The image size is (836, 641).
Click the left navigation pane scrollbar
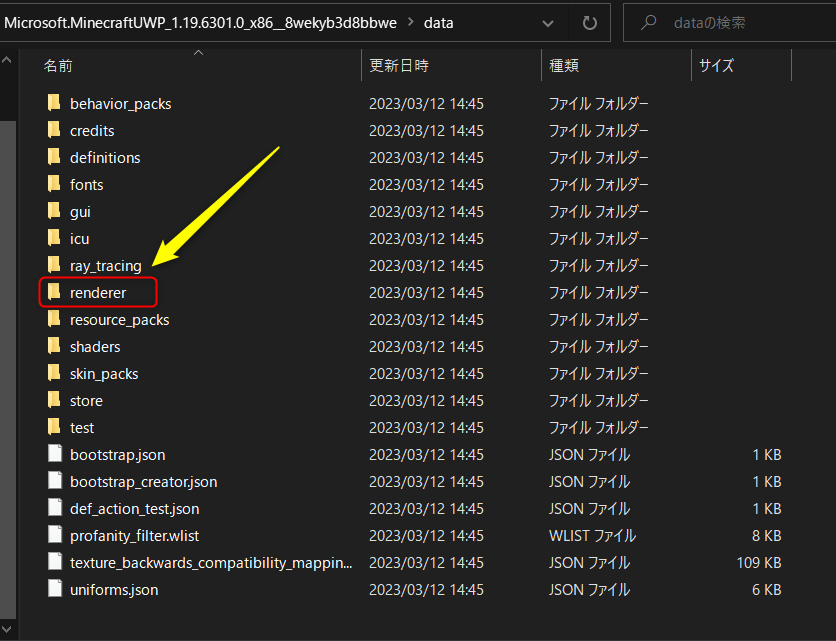coord(7,300)
